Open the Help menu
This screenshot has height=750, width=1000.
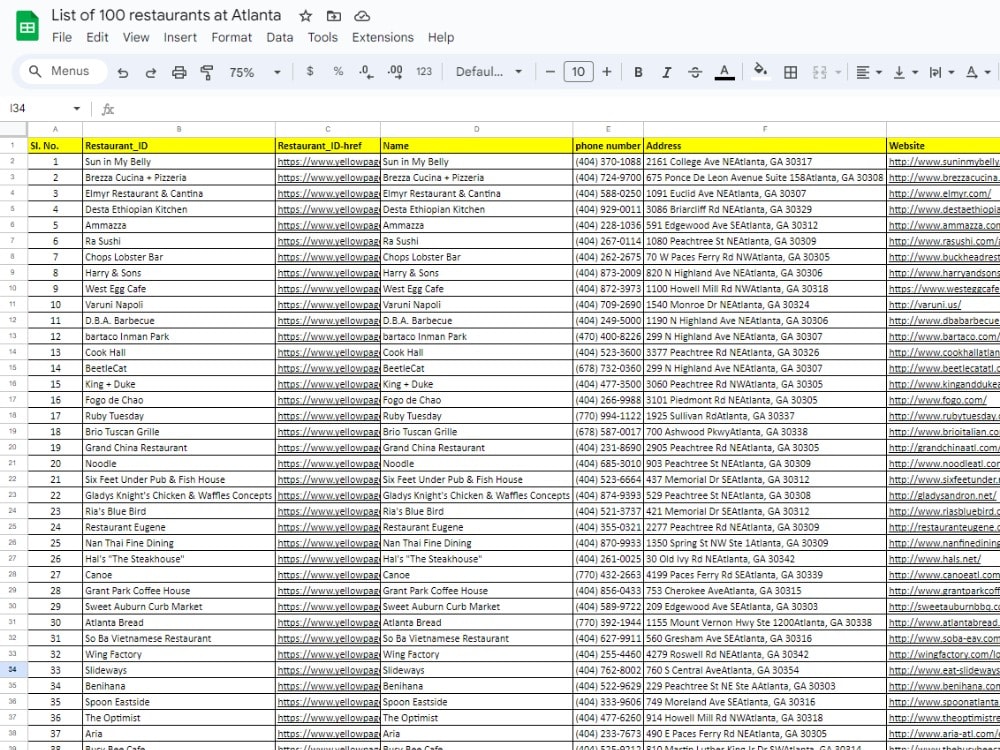tap(441, 38)
